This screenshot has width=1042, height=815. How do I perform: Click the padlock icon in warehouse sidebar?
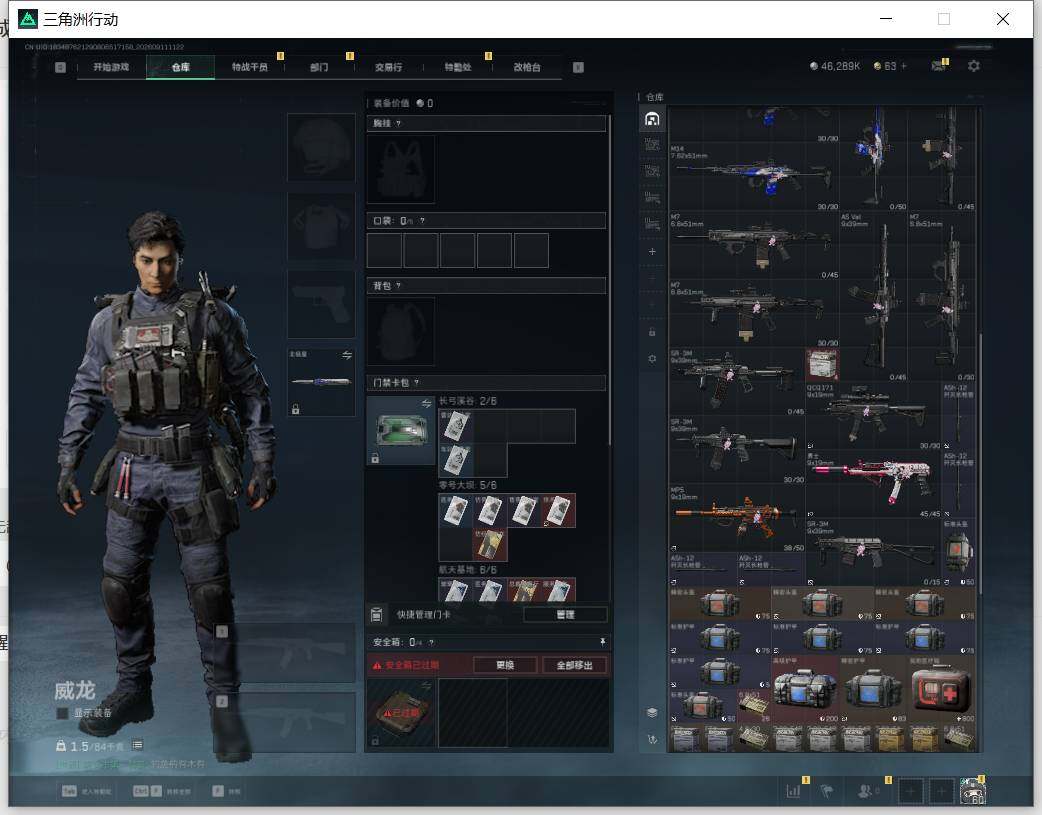(652, 332)
